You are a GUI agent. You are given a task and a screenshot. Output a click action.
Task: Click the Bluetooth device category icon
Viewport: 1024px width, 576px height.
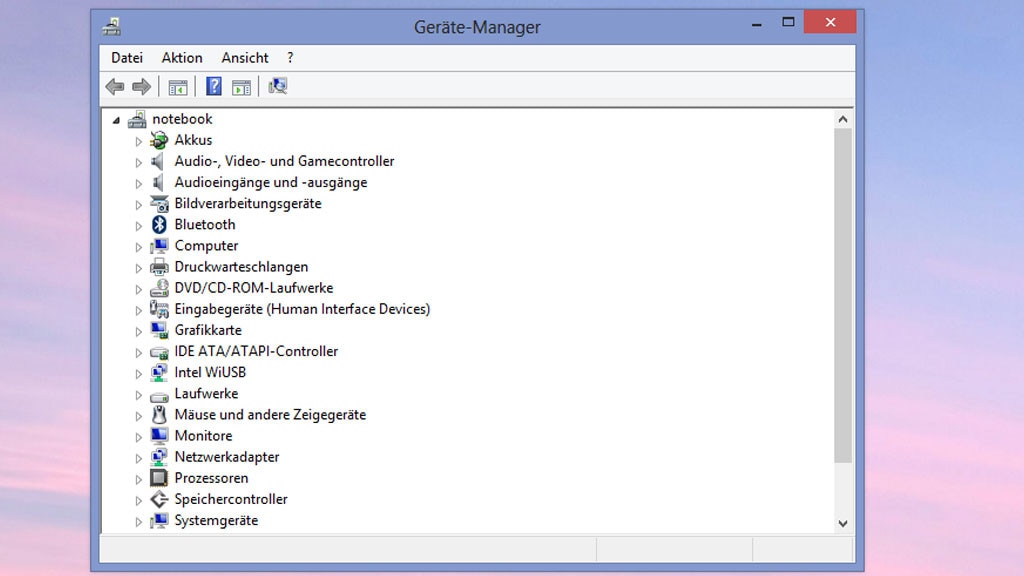pyautogui.click(x=158, y=224)
